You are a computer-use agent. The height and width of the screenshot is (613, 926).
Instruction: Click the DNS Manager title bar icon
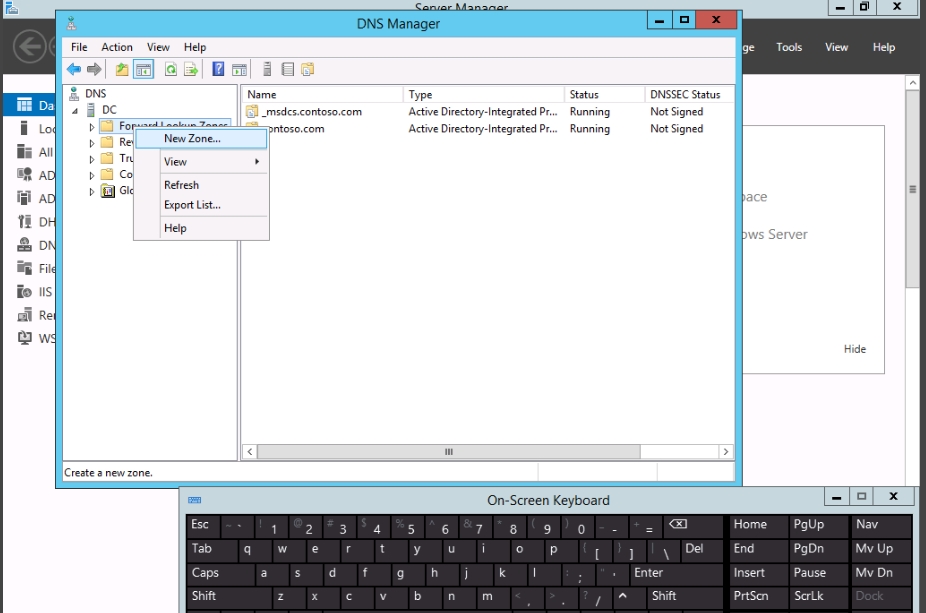click(71, 24)
